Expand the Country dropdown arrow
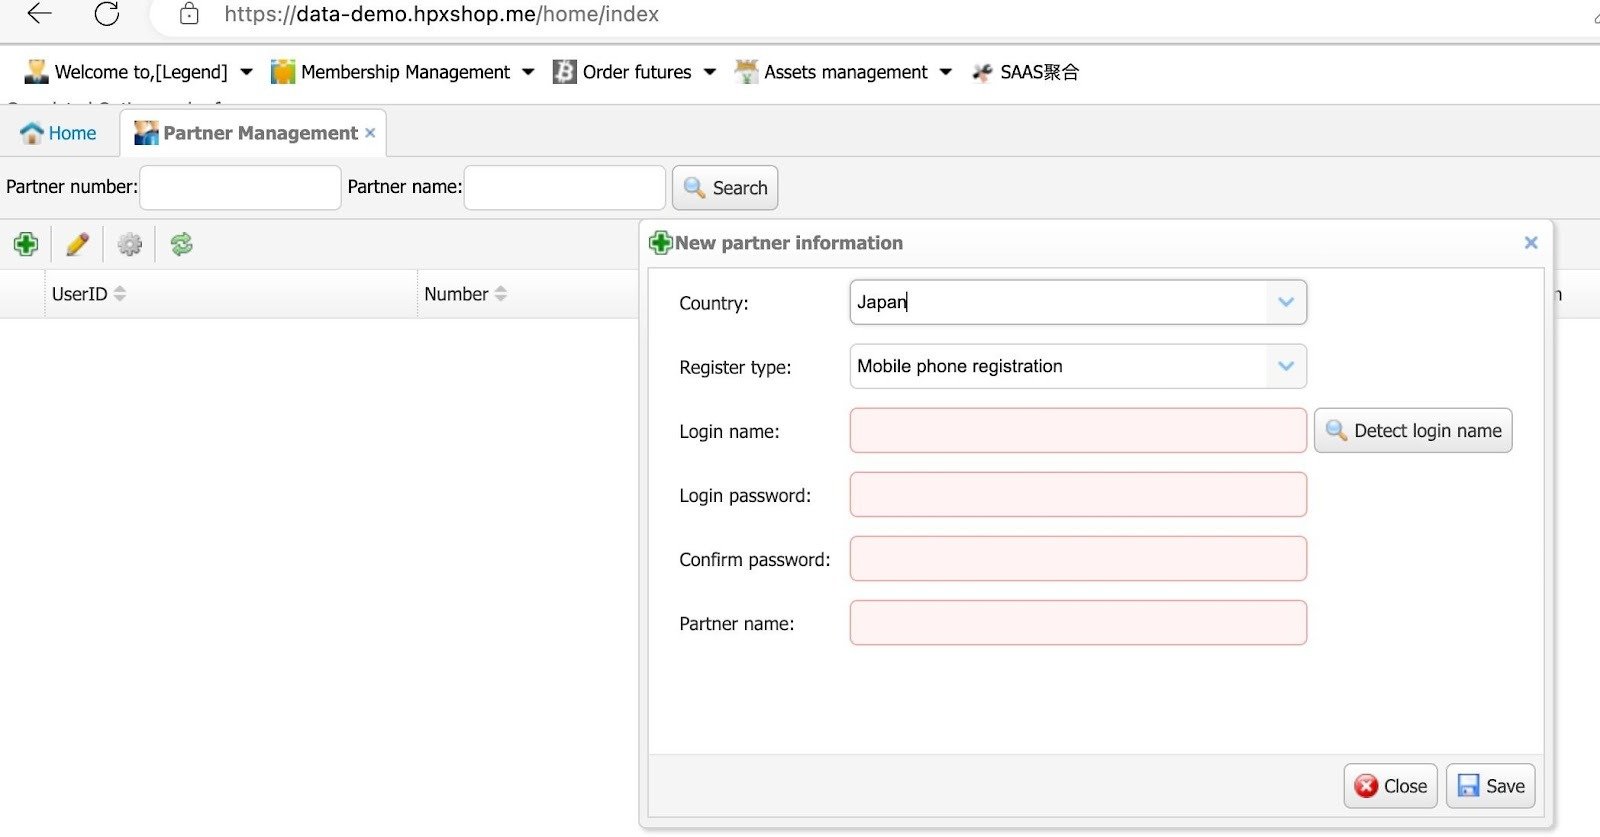1600x837 pixels. [x=1286, y=302]
